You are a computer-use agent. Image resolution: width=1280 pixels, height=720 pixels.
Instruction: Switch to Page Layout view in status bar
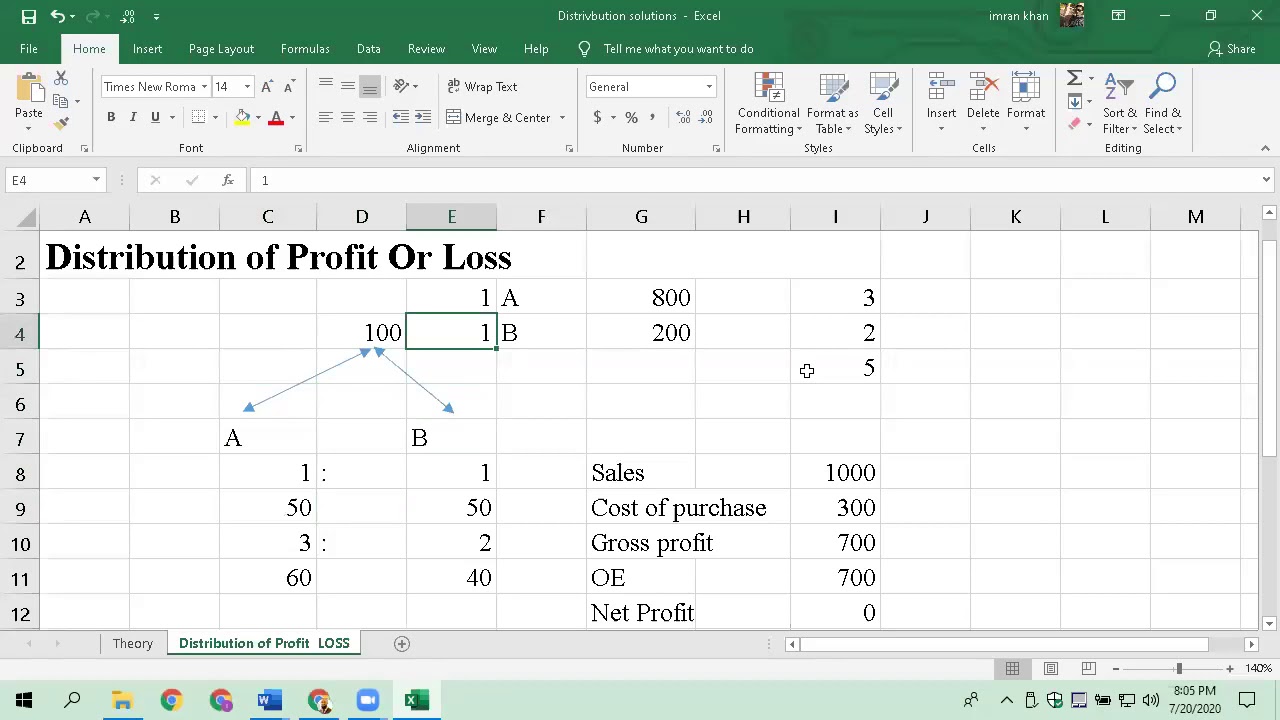[1050, 668]
